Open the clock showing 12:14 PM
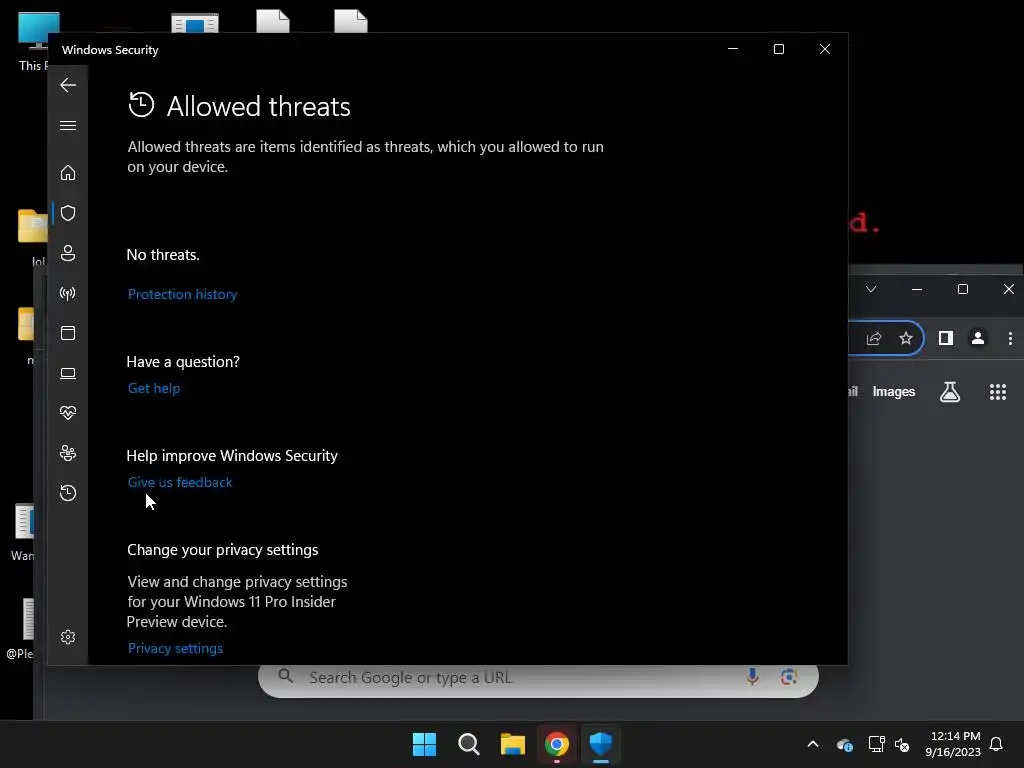This screenshot has height=768, width=1024. [953, 744]
